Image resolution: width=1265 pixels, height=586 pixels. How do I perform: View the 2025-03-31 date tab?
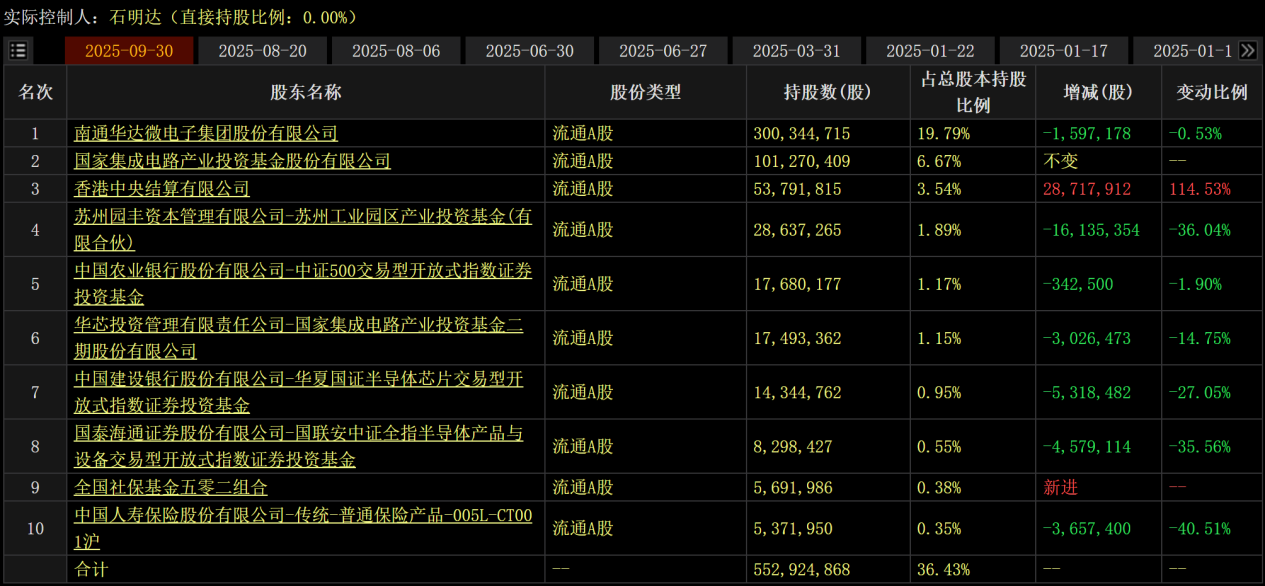click(796, 51)
